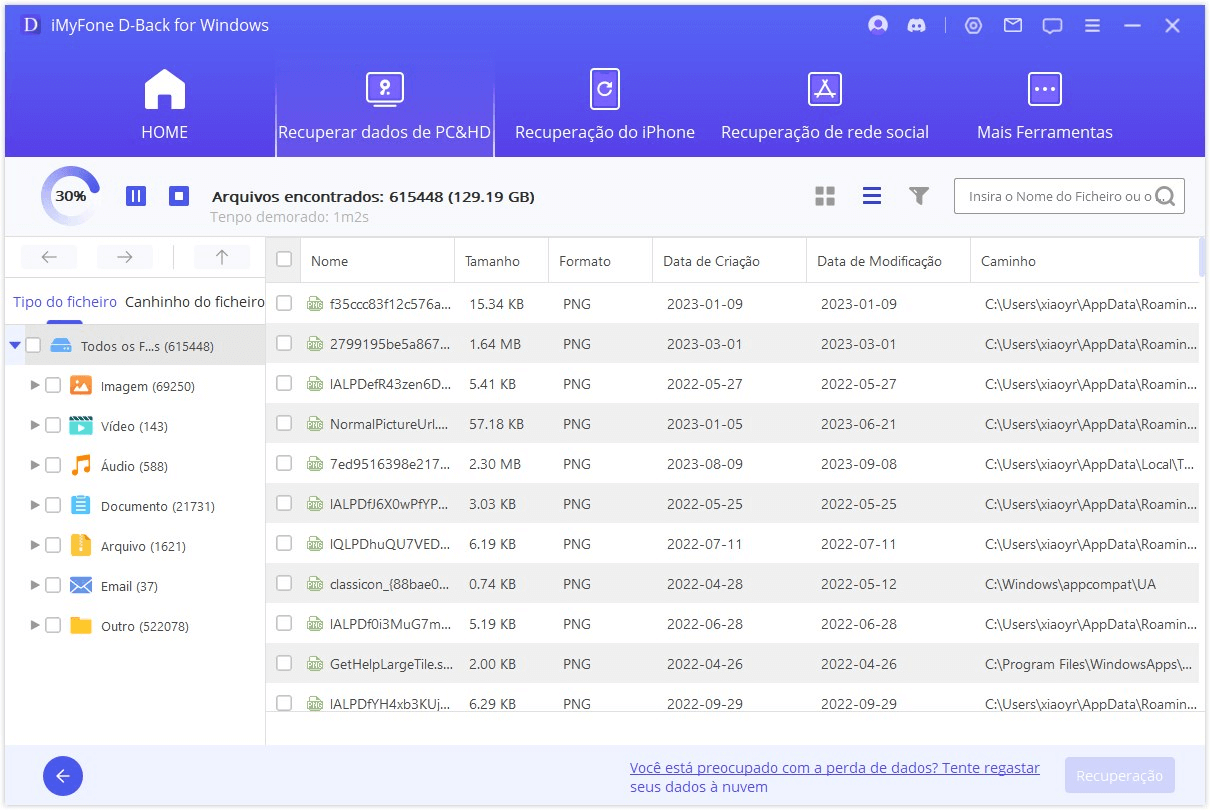Screen dimensions: 1210x810
Task: Click the Áudio music note icon
Action: coord(81,466)
